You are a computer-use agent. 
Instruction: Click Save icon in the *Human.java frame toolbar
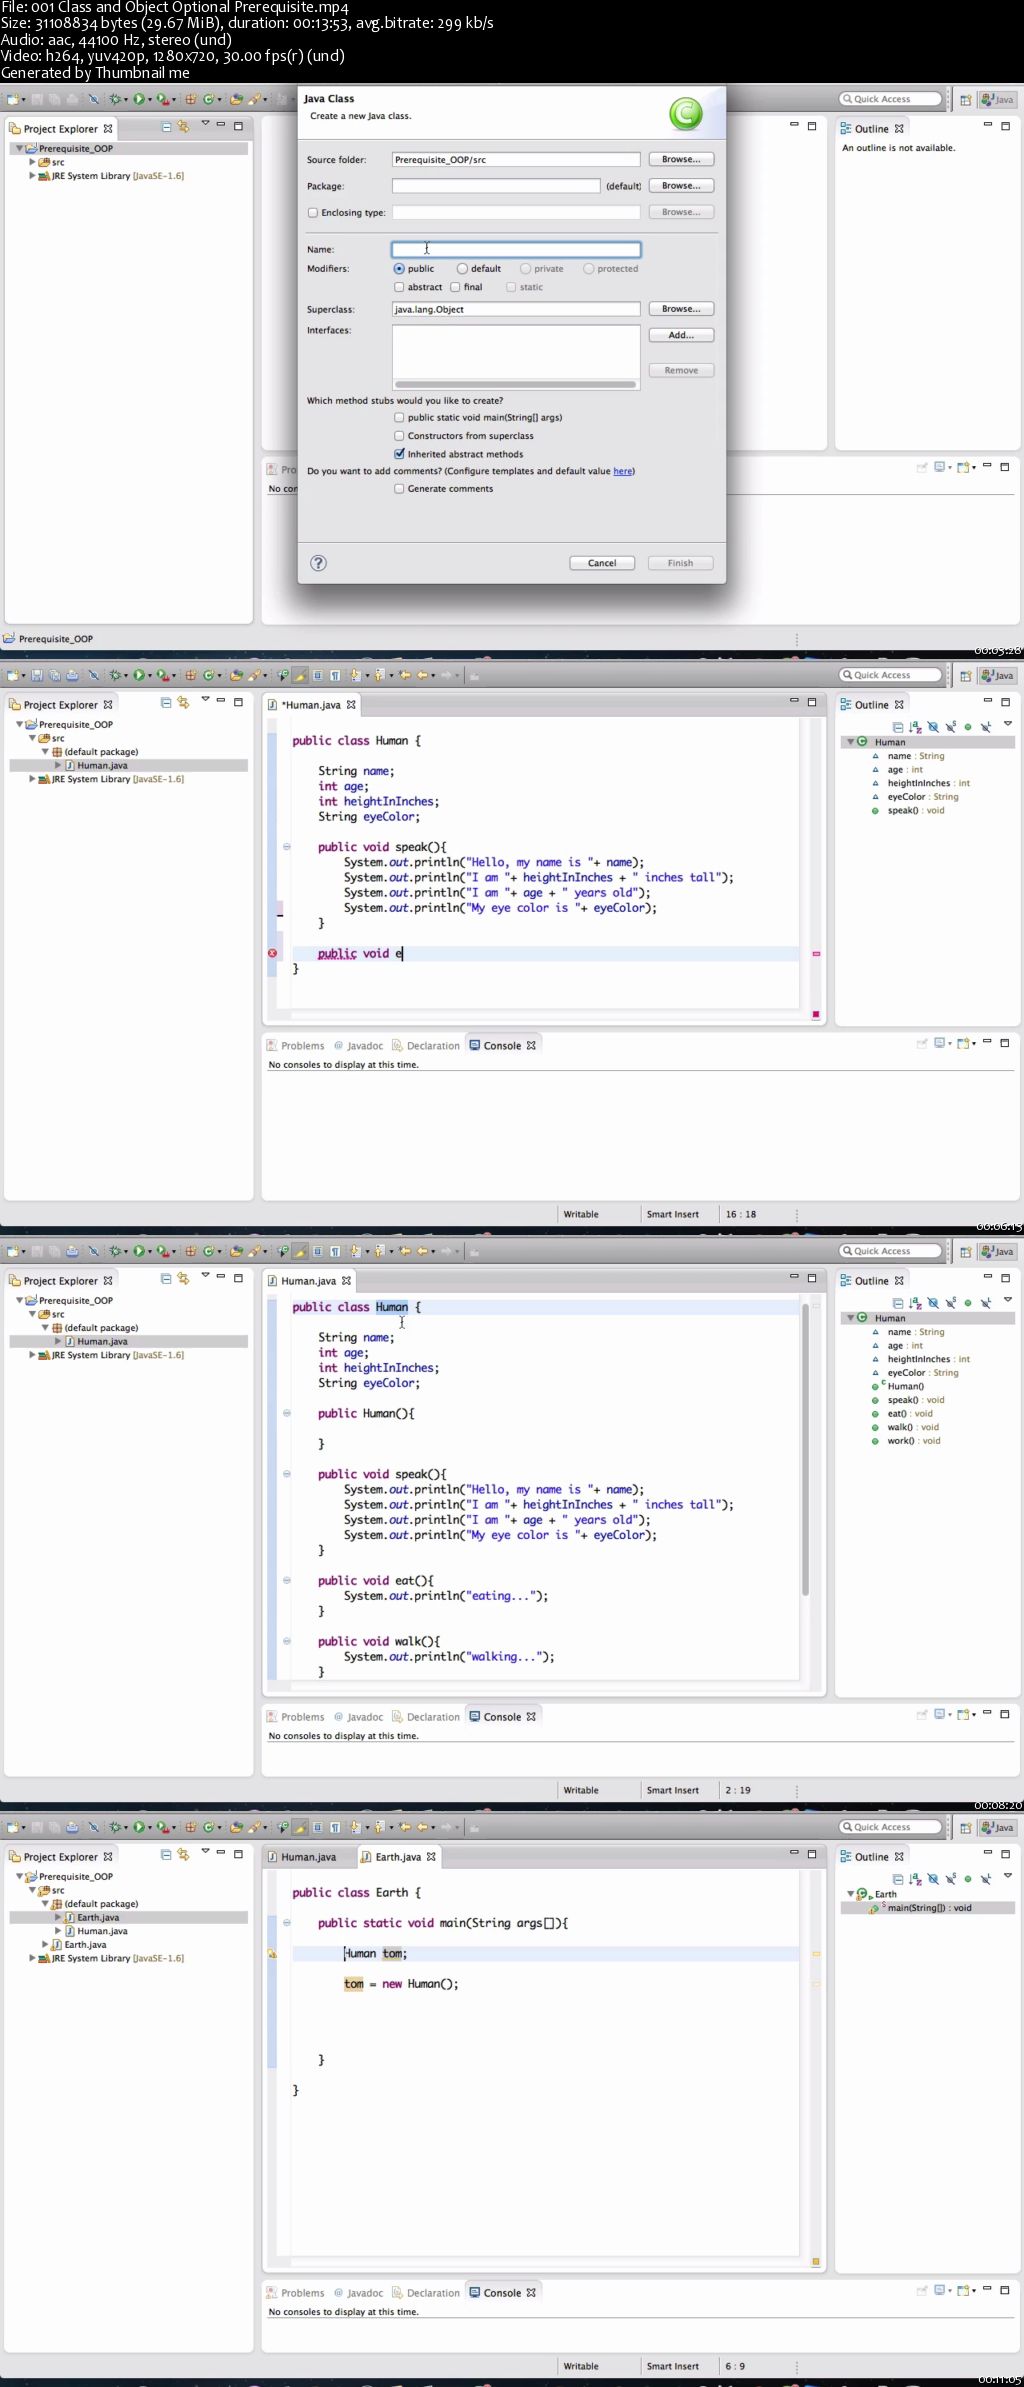[38, 675]
